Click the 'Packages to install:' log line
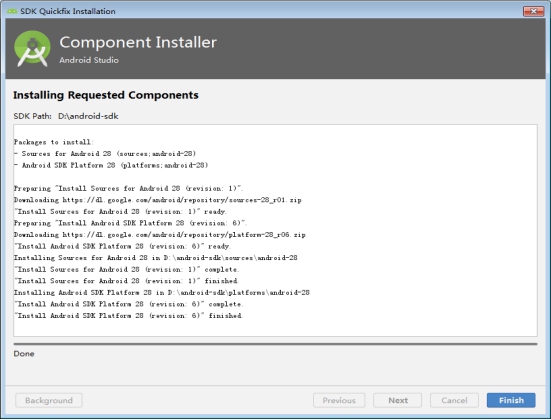 coord(54,142)
